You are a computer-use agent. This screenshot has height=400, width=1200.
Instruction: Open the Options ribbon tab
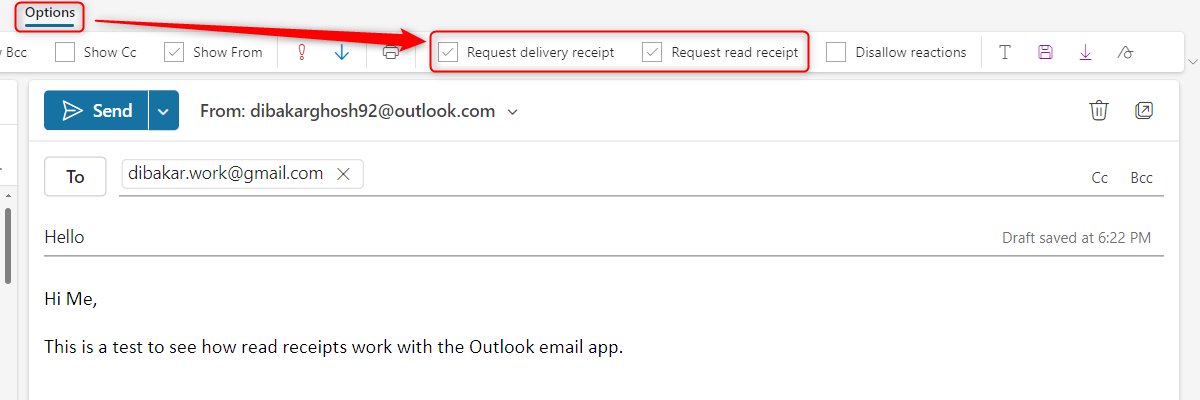50,13
